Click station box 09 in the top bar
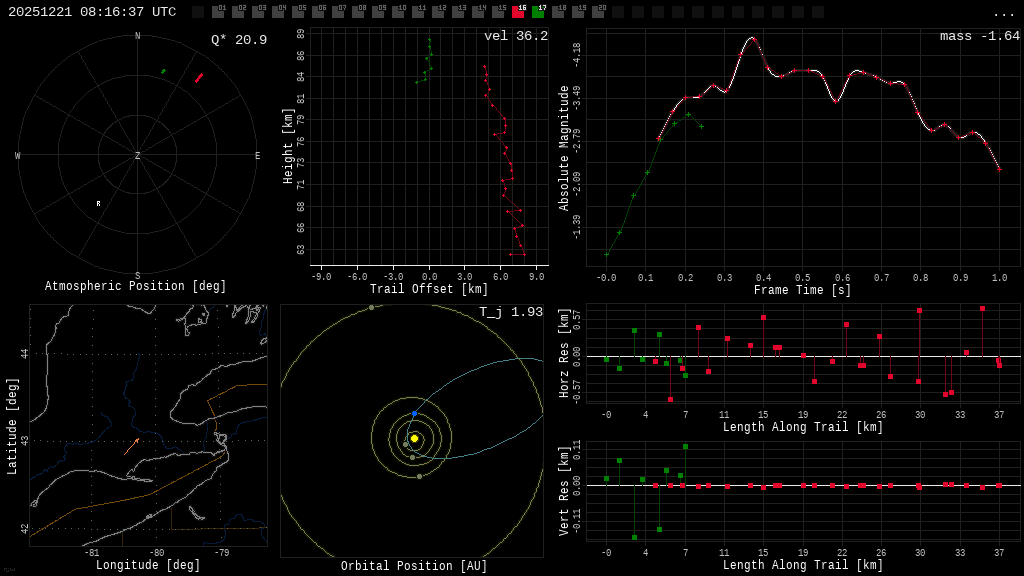Viewport: 1024px width, 576px height. click(x=378, y=12)
